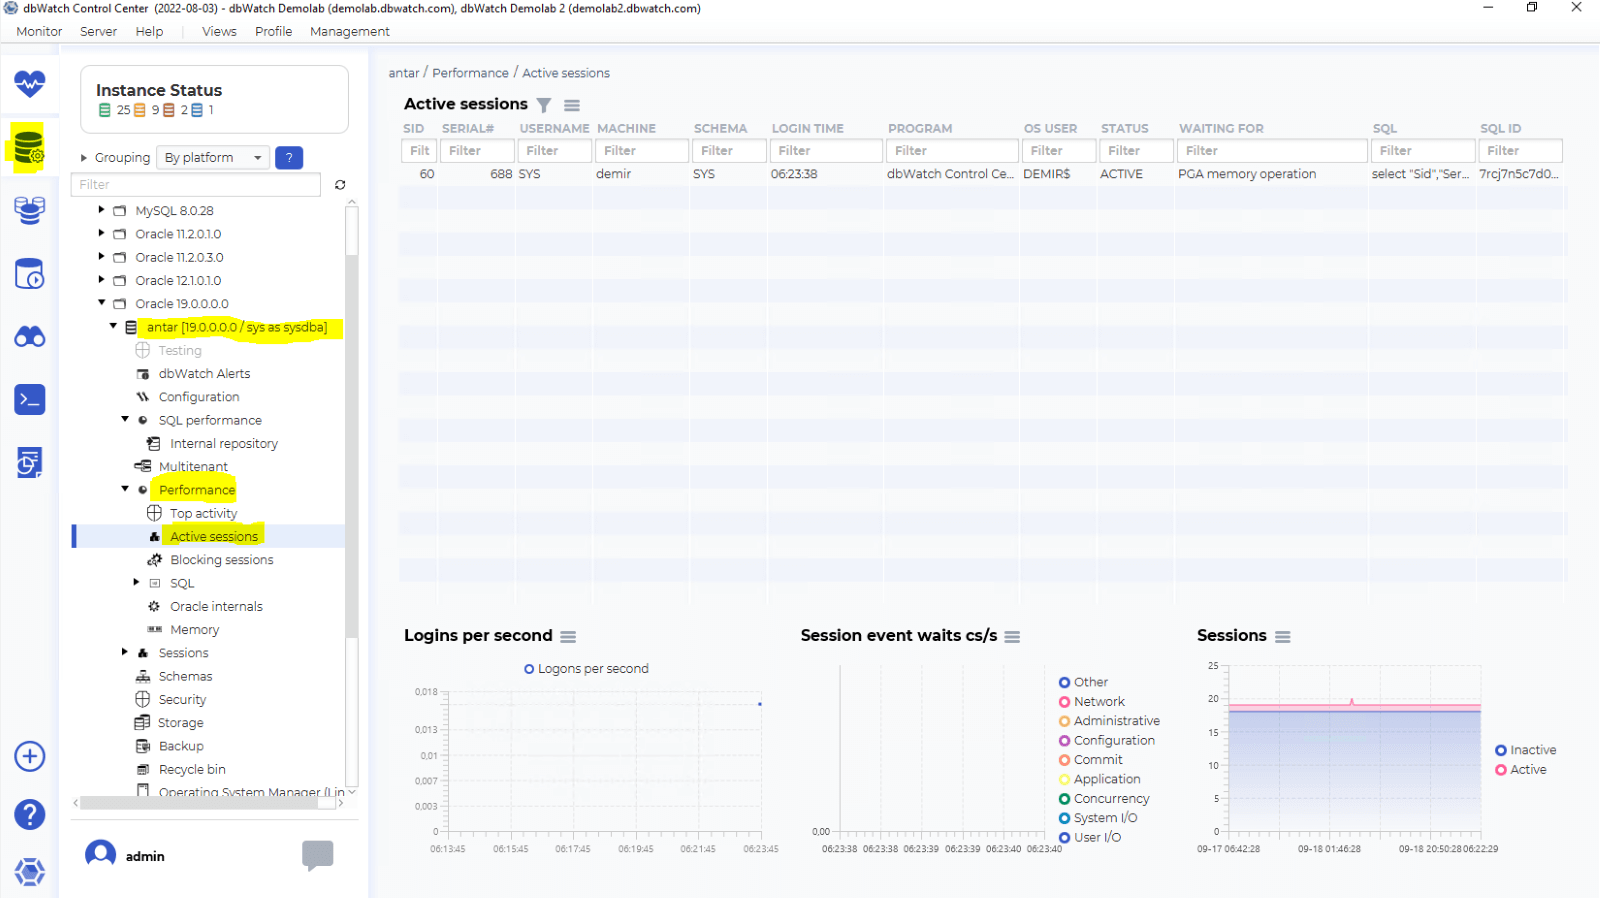The image size is (1600, 898).
Task: Open Active sessions hamburger menu
Action: (572, 105)
